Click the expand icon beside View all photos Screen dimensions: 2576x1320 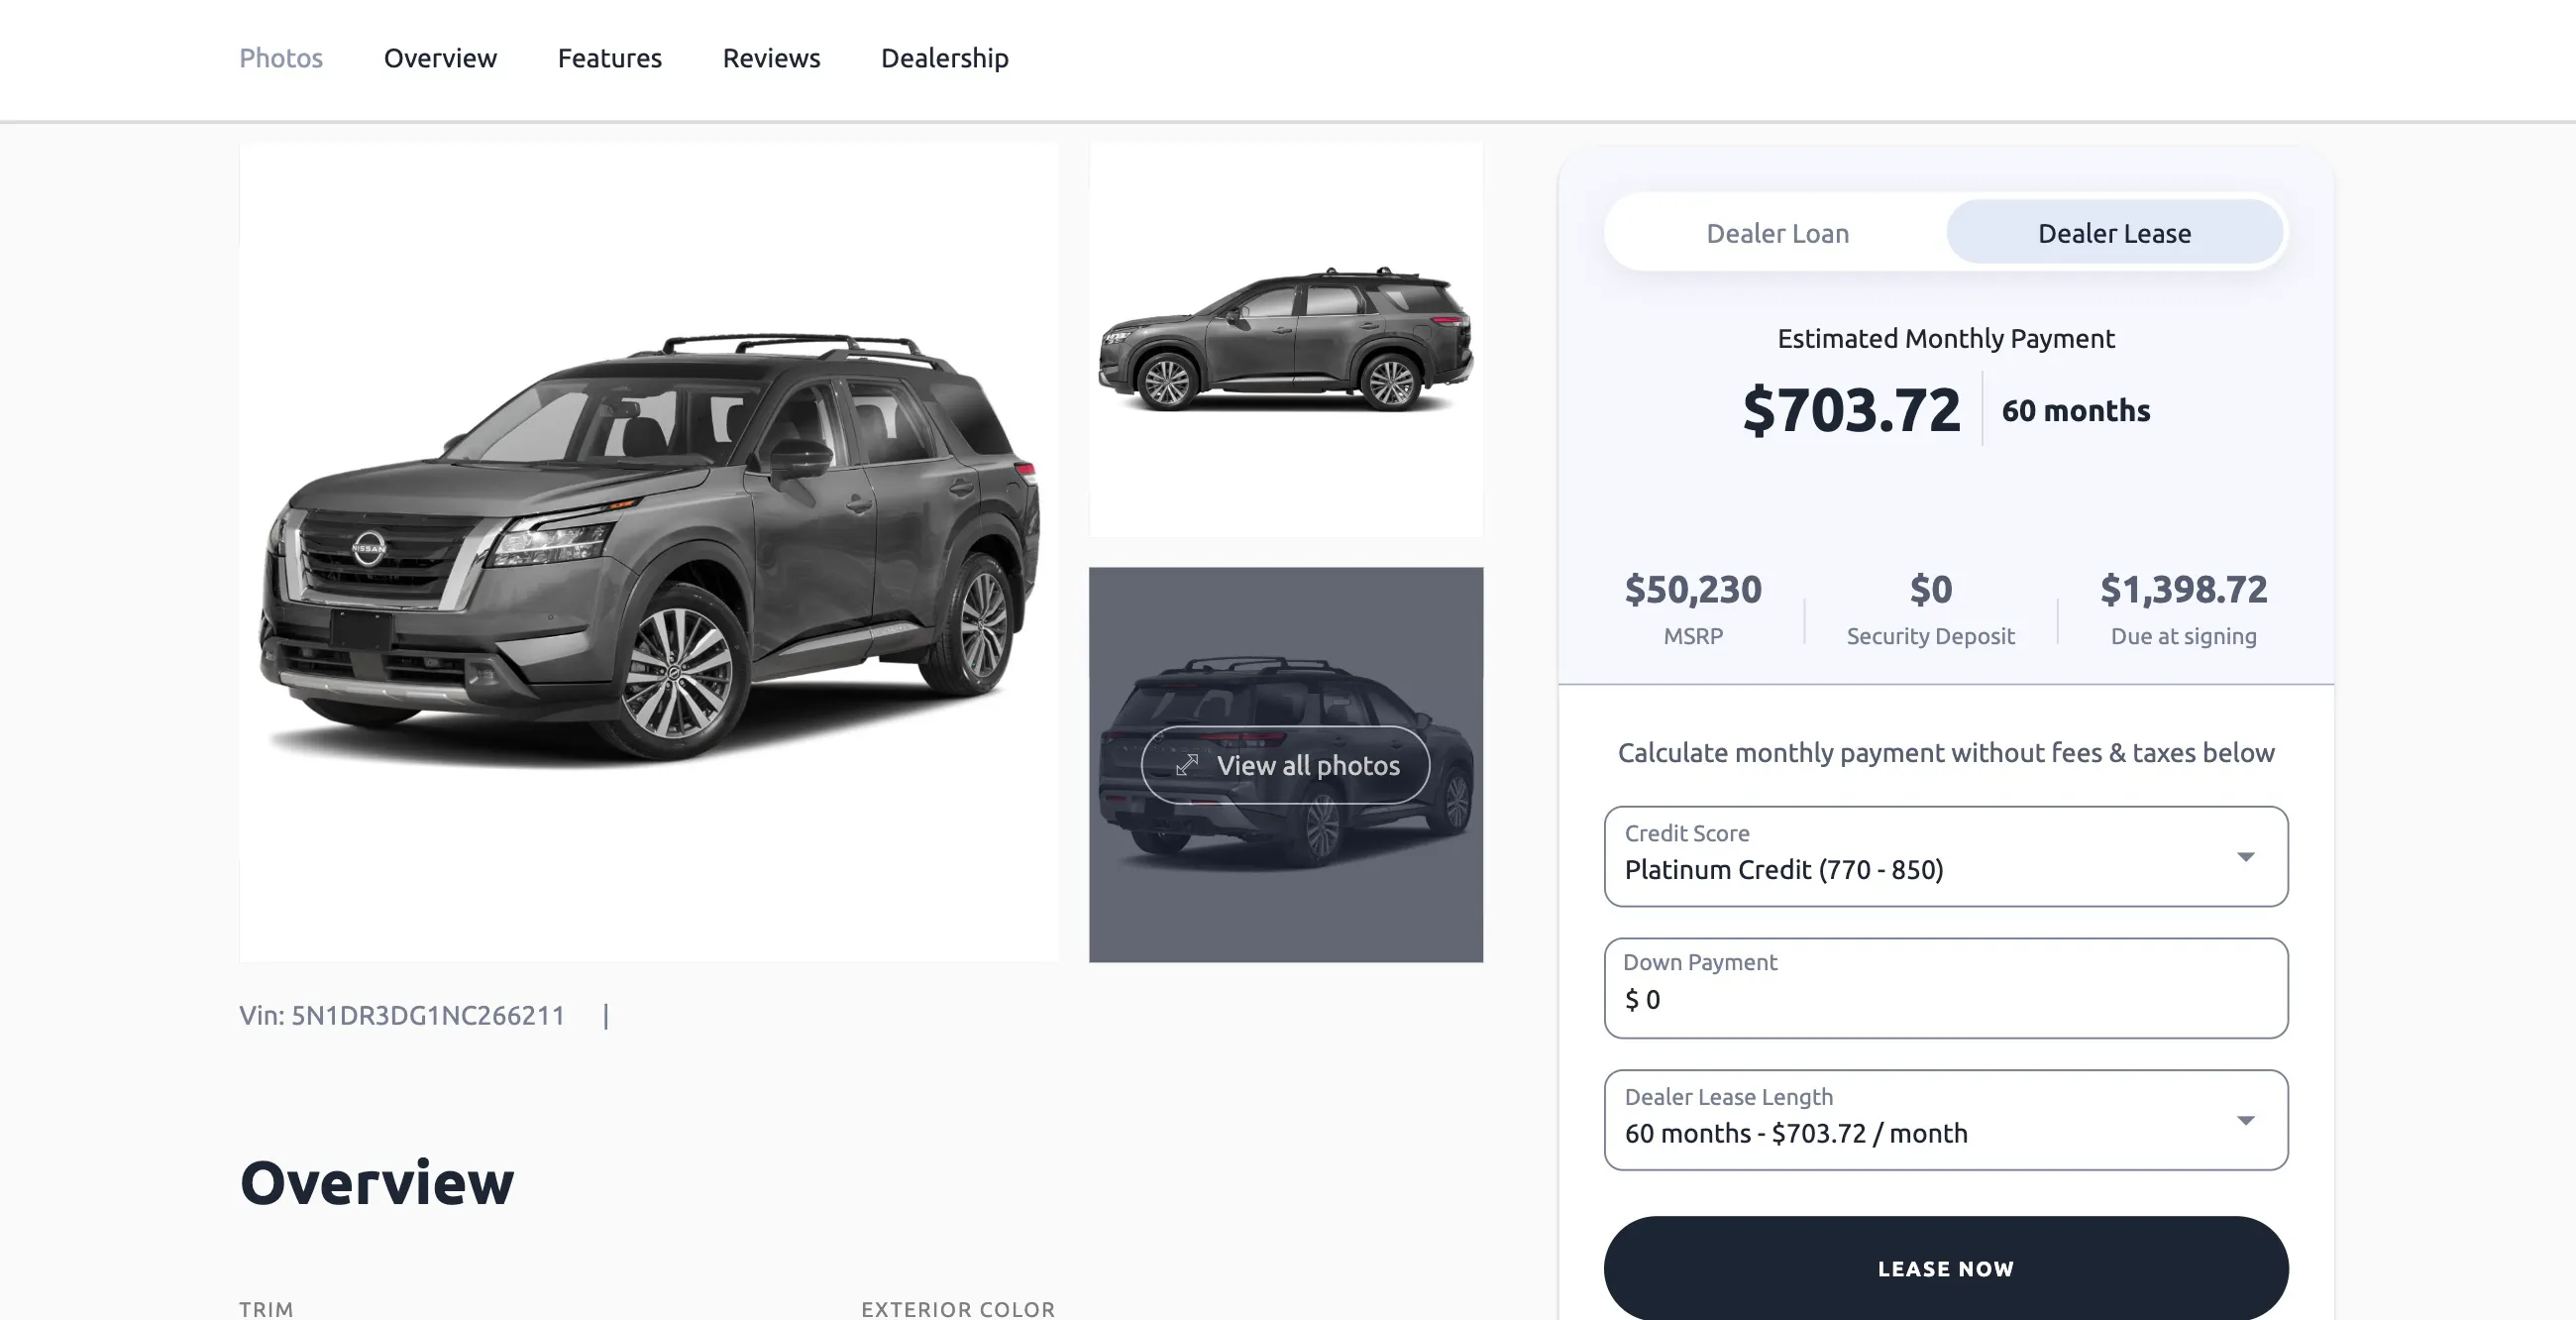pos(1186,765)
